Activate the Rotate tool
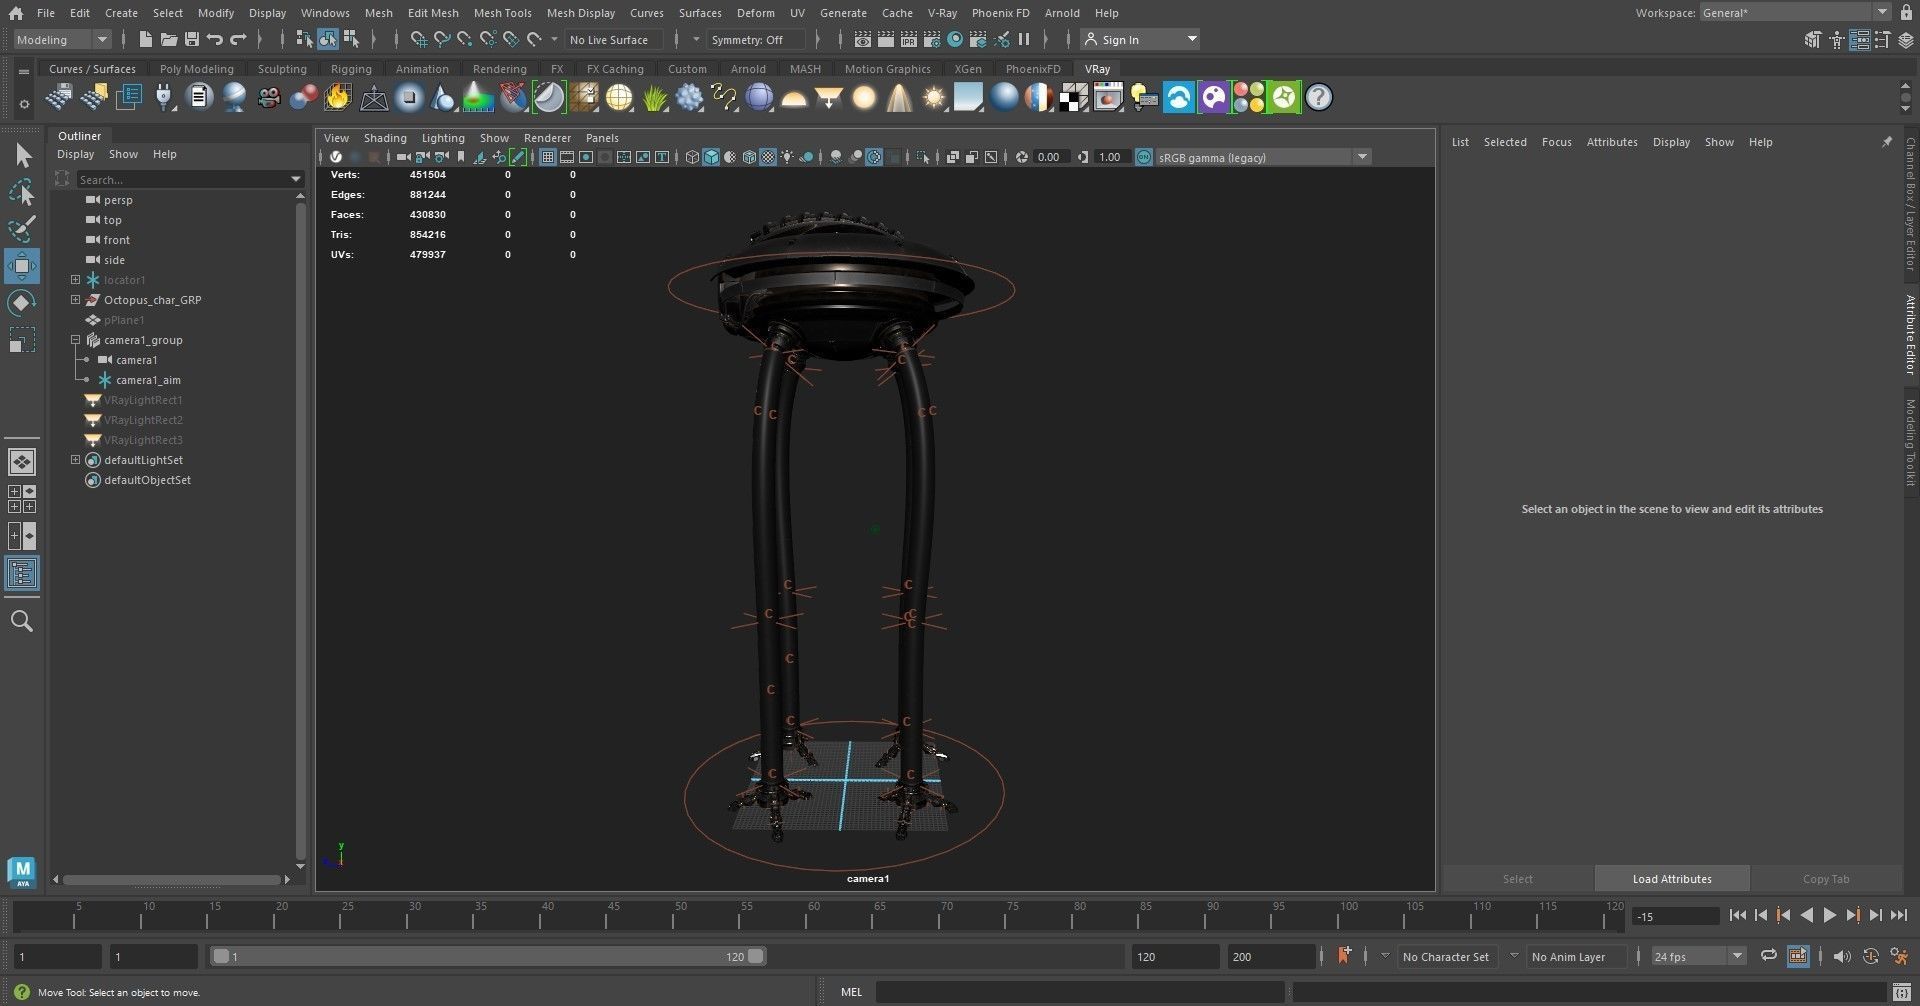This screenshot has width=1920, height=1006. click(22, 303)
